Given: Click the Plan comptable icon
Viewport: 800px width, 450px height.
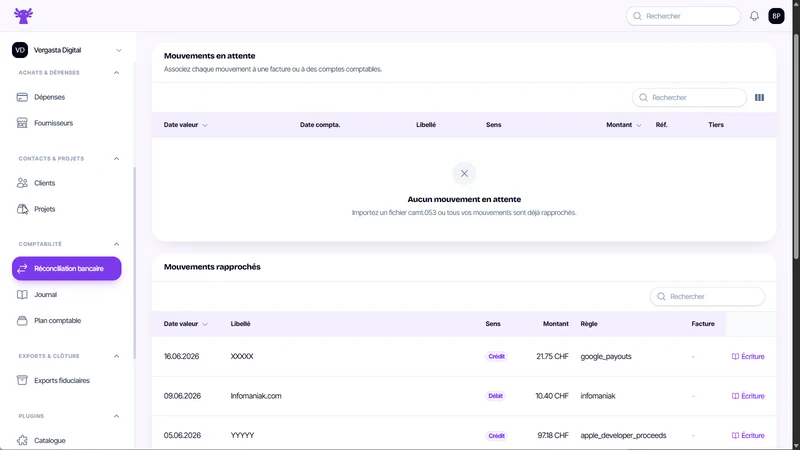Looking at the screenshot, I should (22, 320).
